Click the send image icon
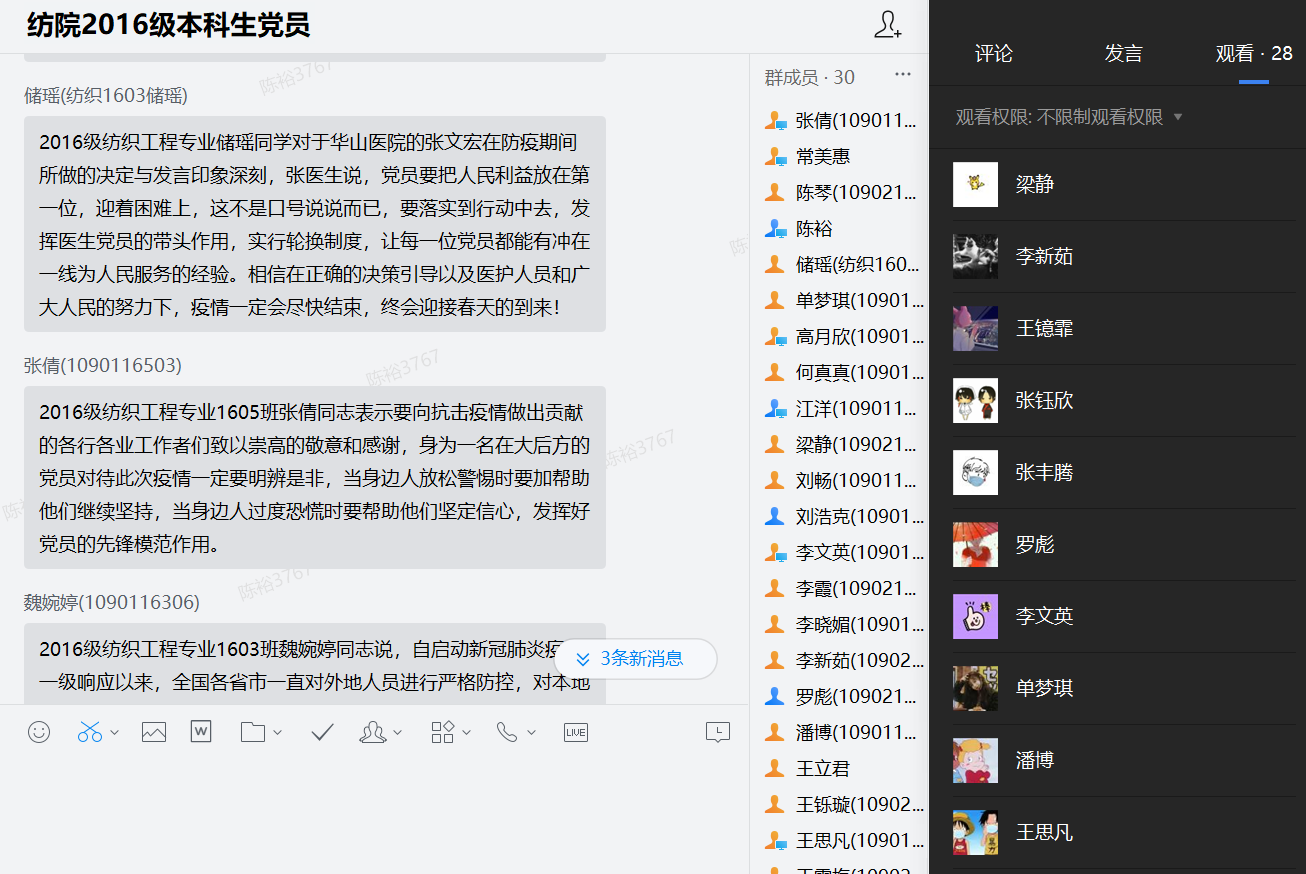Viewport: 1306px width, 874px height. coord(153,732)
